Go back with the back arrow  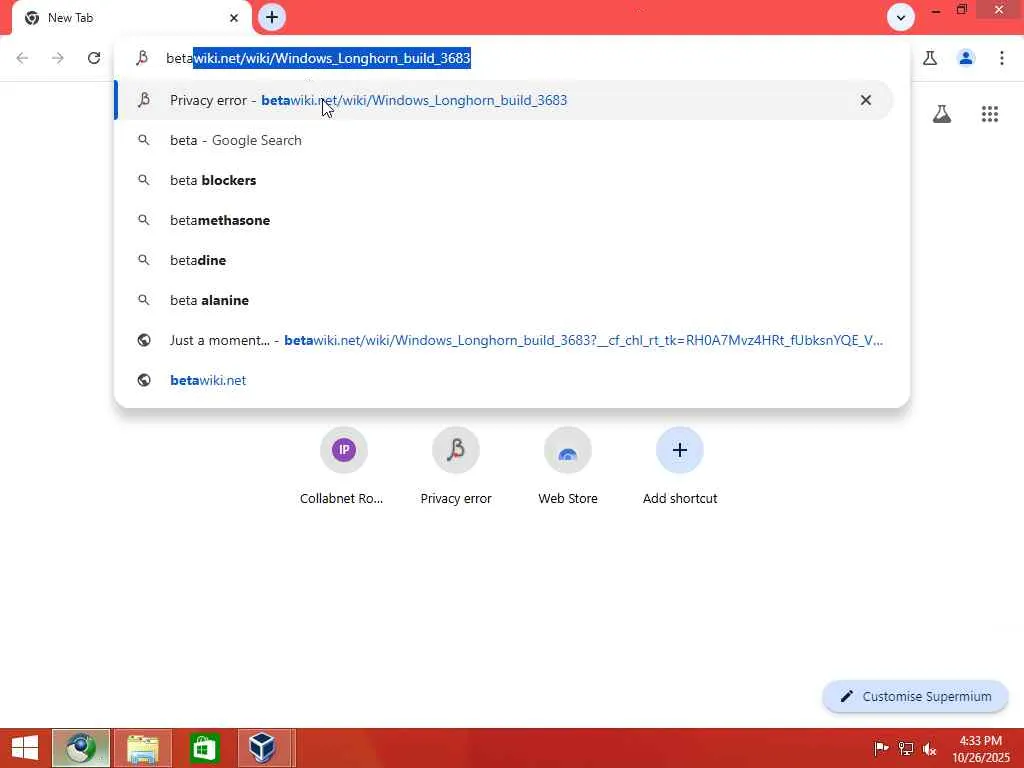pyautogui.click(x=22, y=58)
